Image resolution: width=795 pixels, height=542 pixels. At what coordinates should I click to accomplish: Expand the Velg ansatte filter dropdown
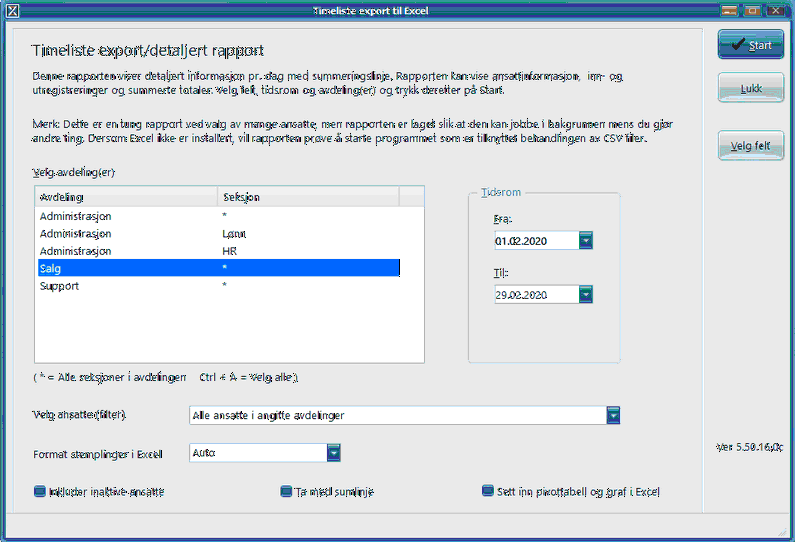click(614, 415)
